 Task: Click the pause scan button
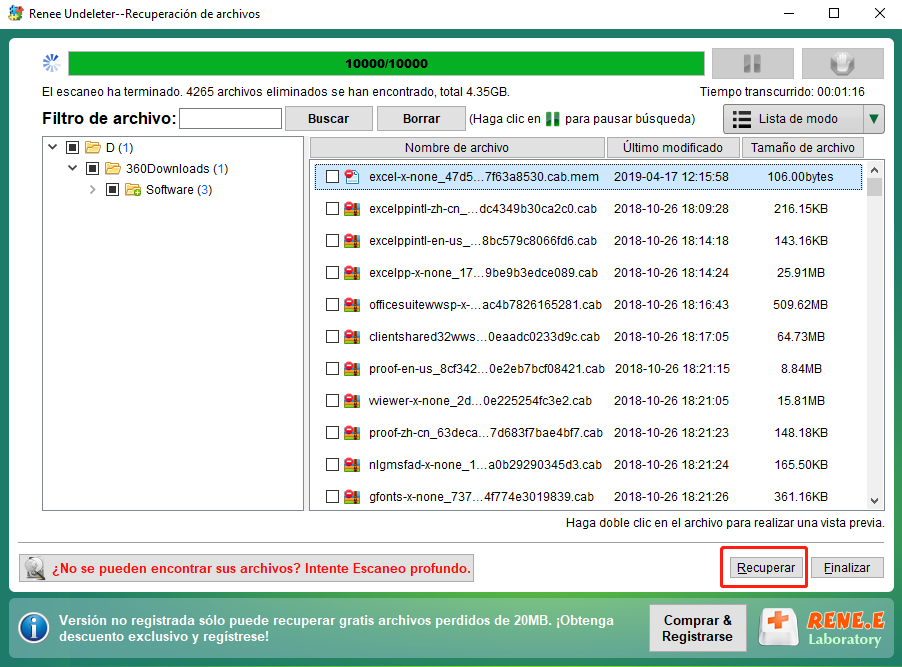(x=752, y=63)
